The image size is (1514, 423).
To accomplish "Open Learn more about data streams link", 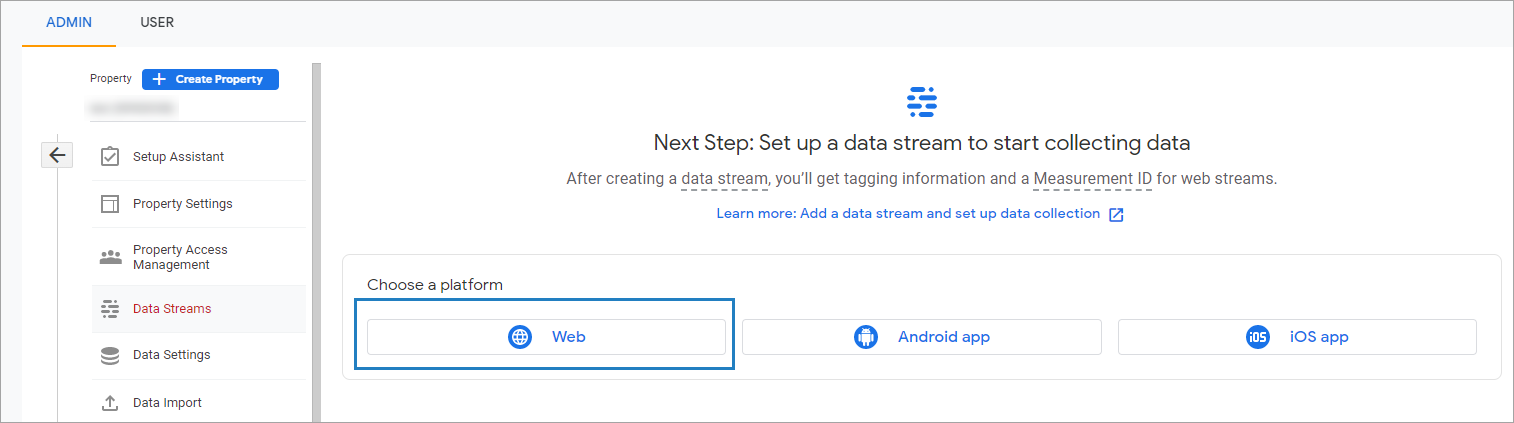I will (x=908, y=214).
